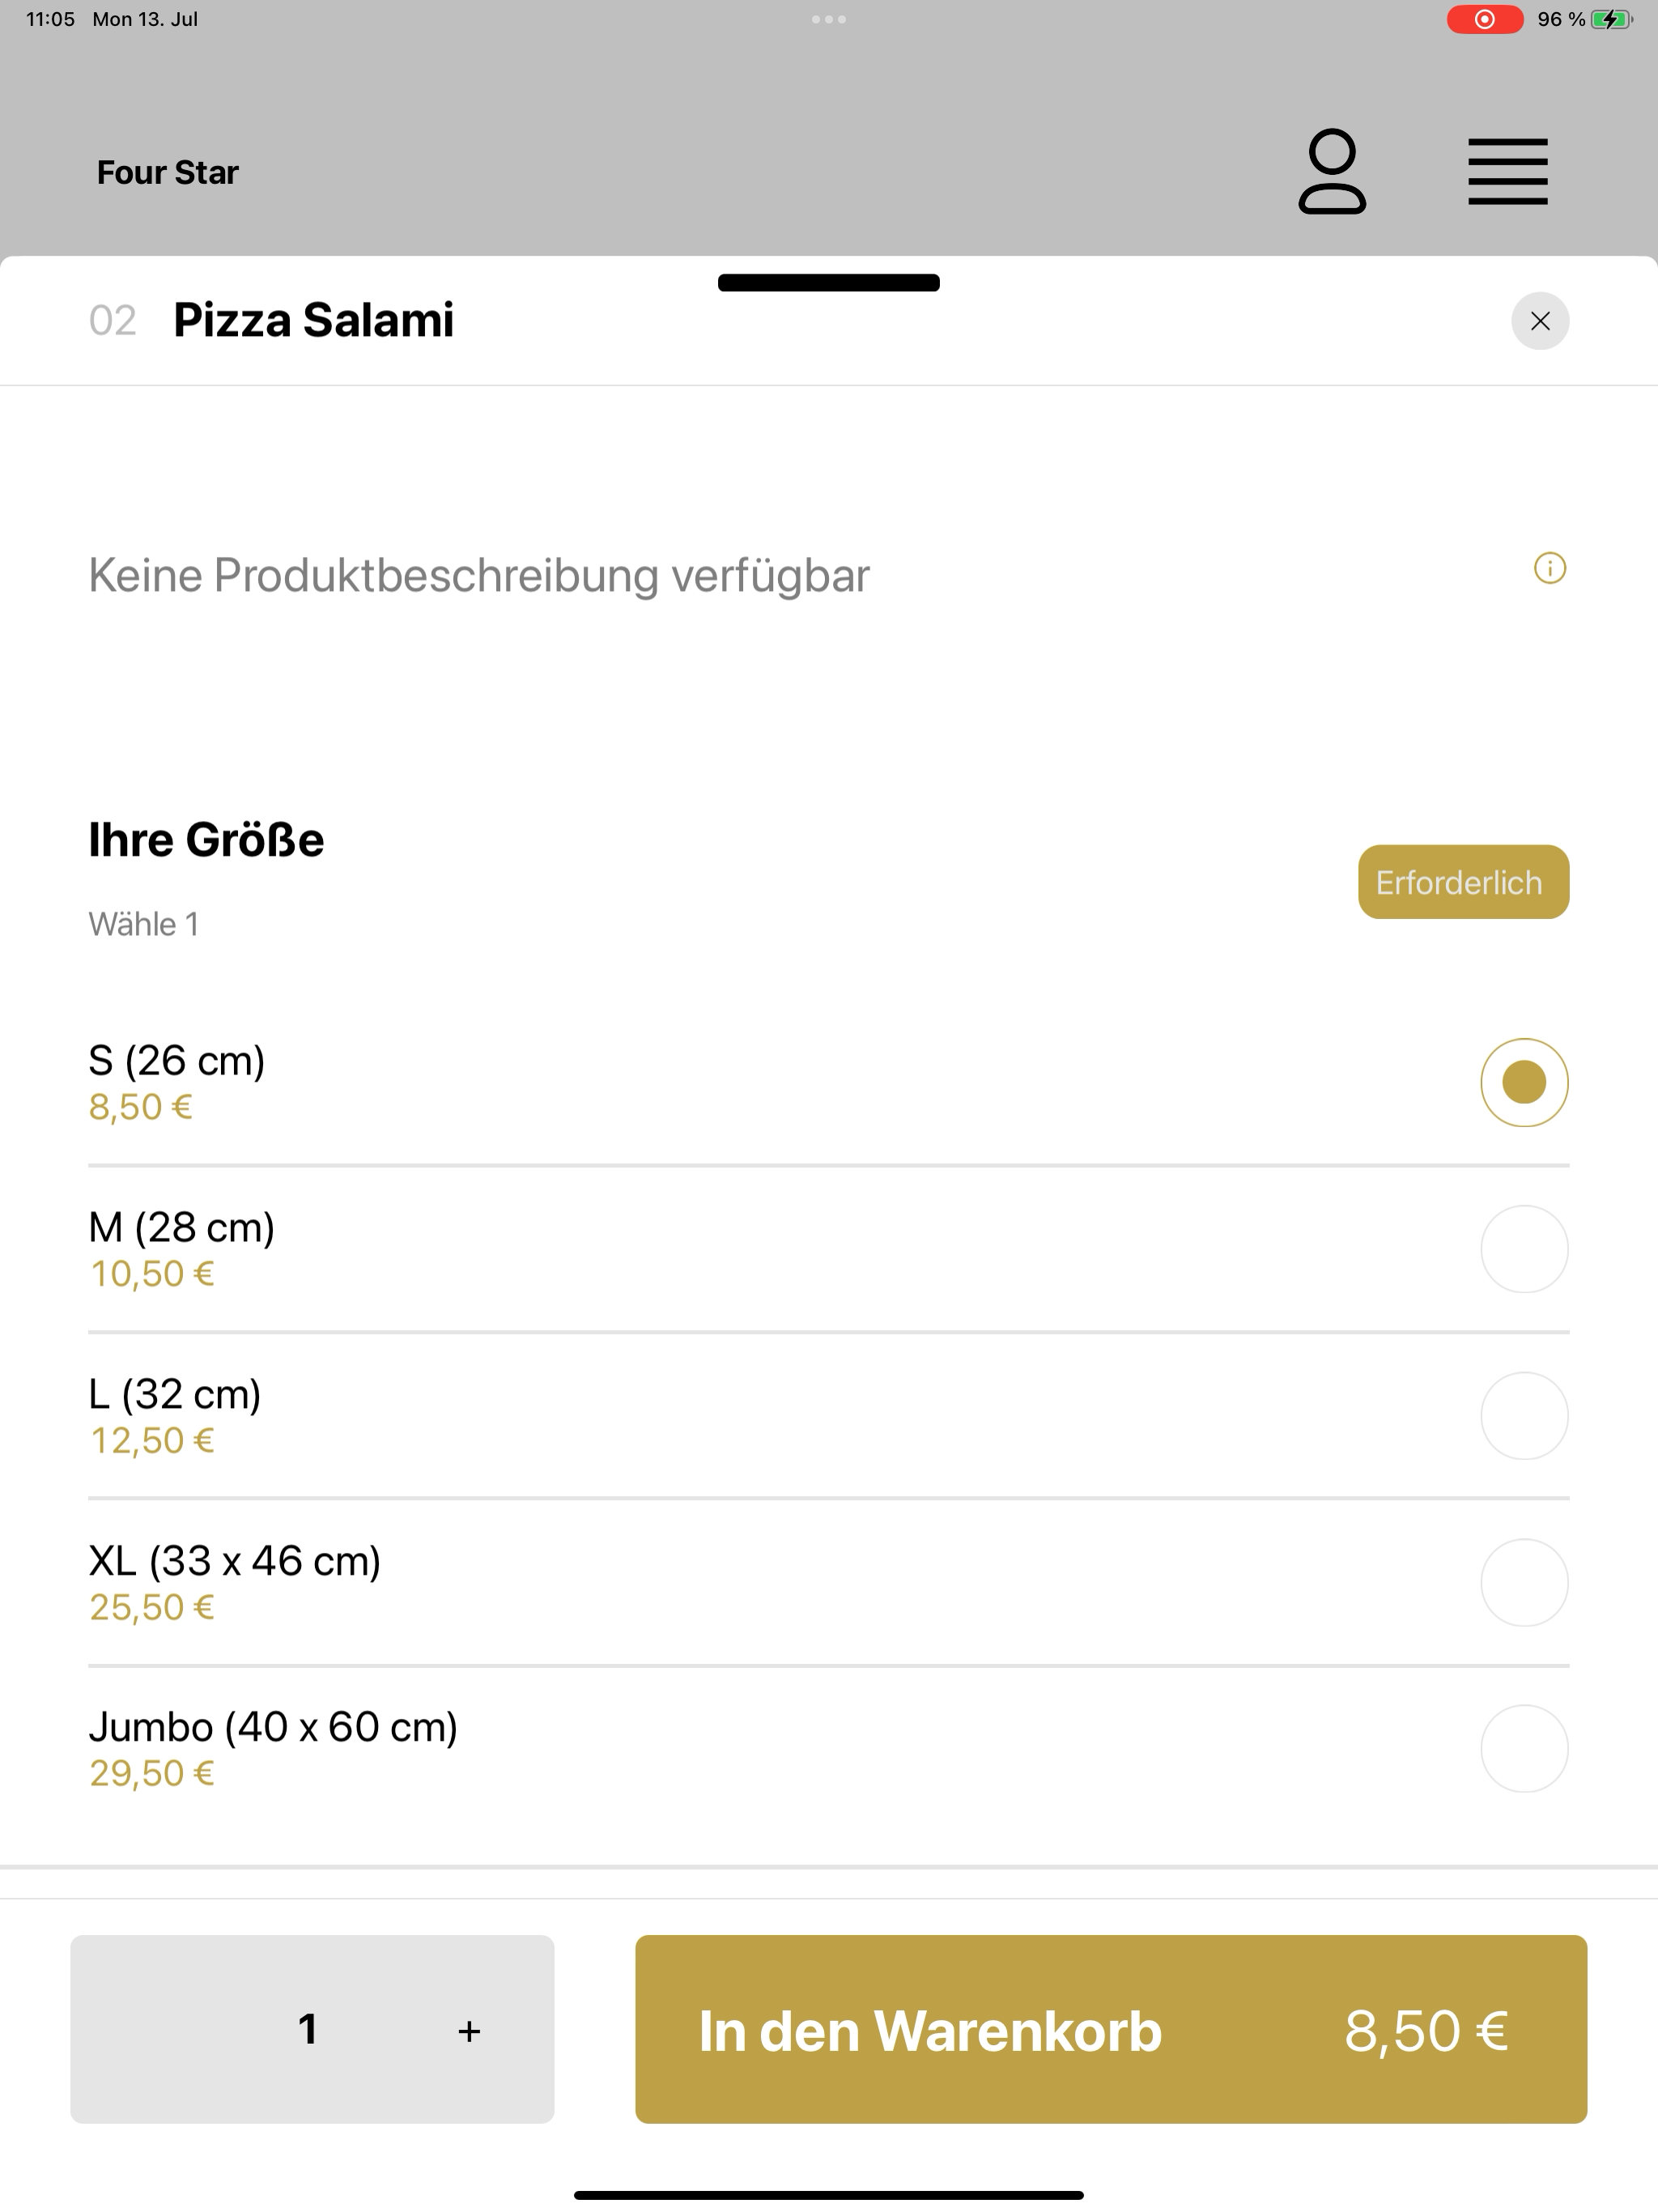Tap the Pizza Salami title

click(313, 320)
